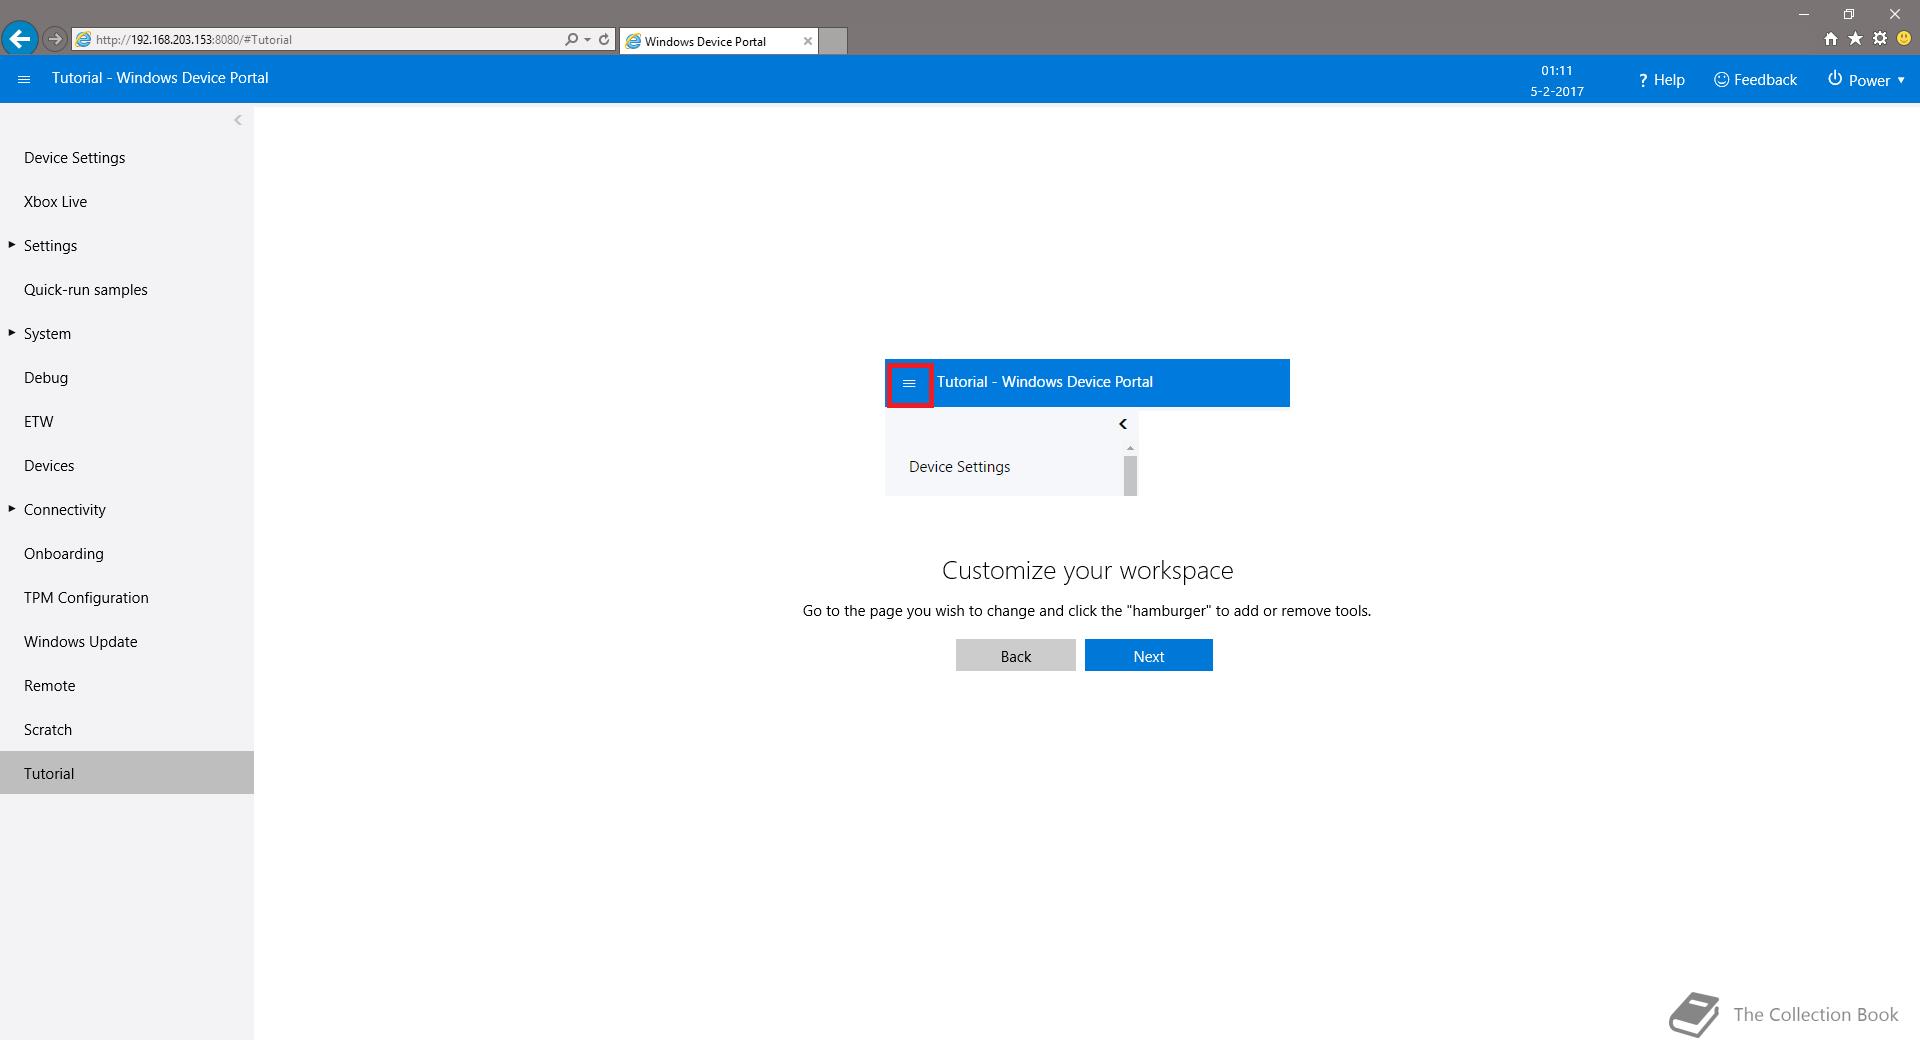The image size is (1920, 1040).
Task: Open browser Tools gear icon
Action: click(1880, 38)
